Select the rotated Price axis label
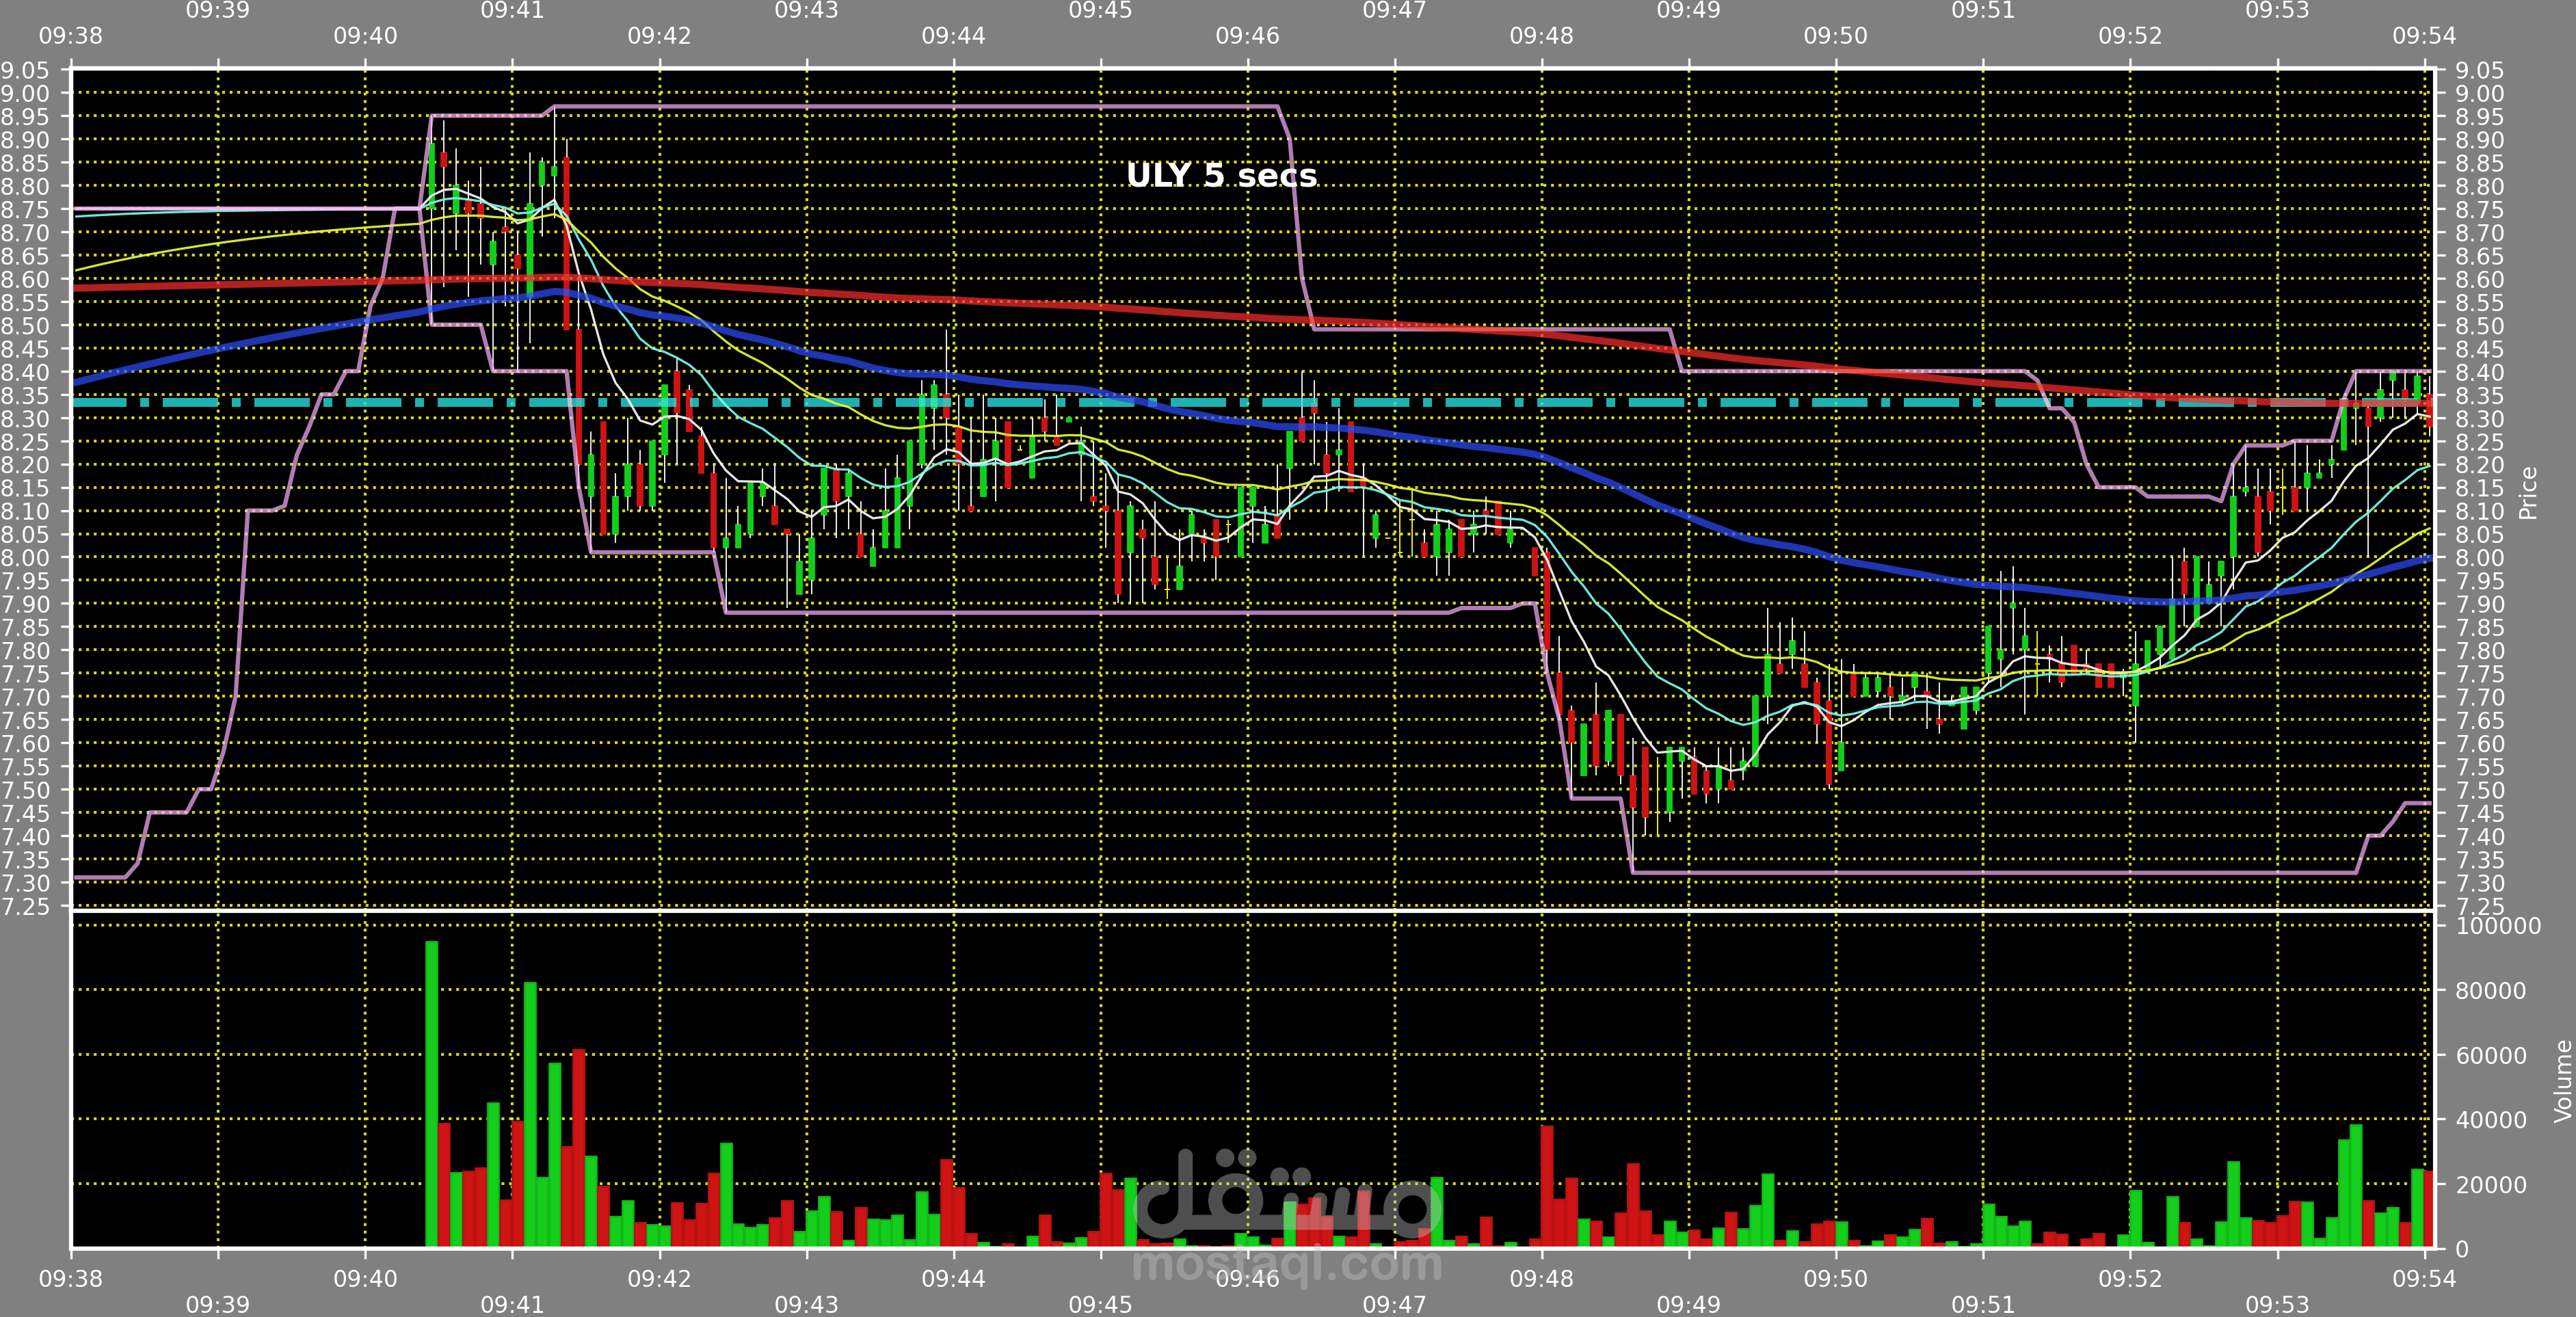The image size is (2576, 1317). click(2528, 493)
